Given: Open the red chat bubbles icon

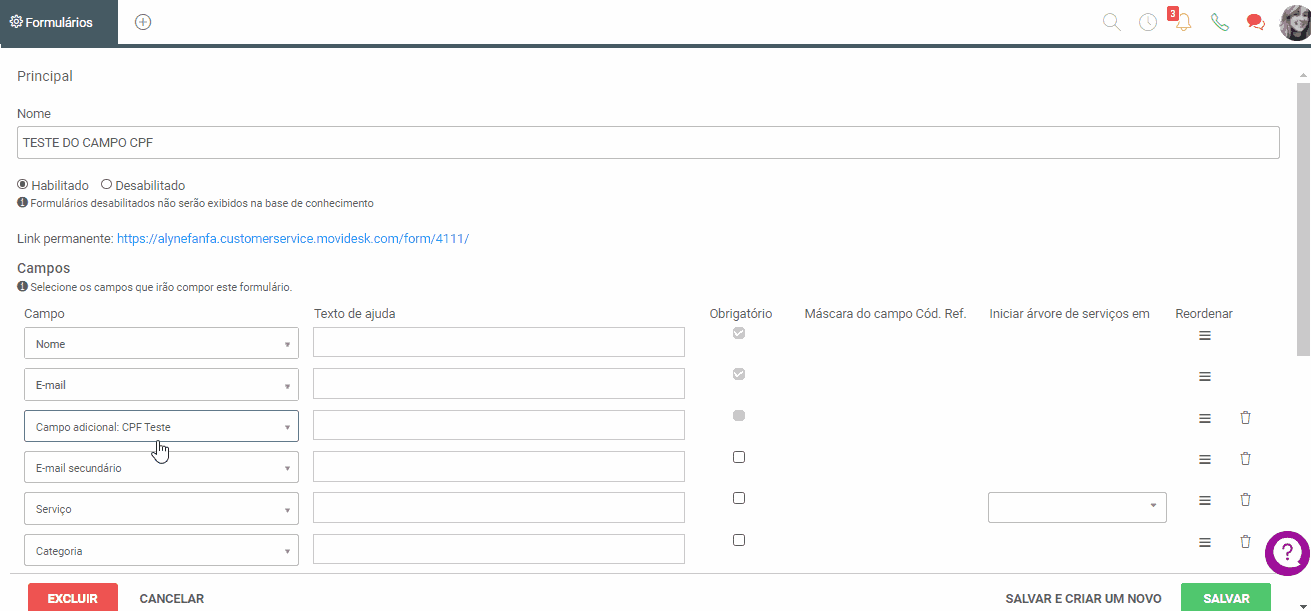Looking at the screenshot, I should click(x=1256, y=22).
